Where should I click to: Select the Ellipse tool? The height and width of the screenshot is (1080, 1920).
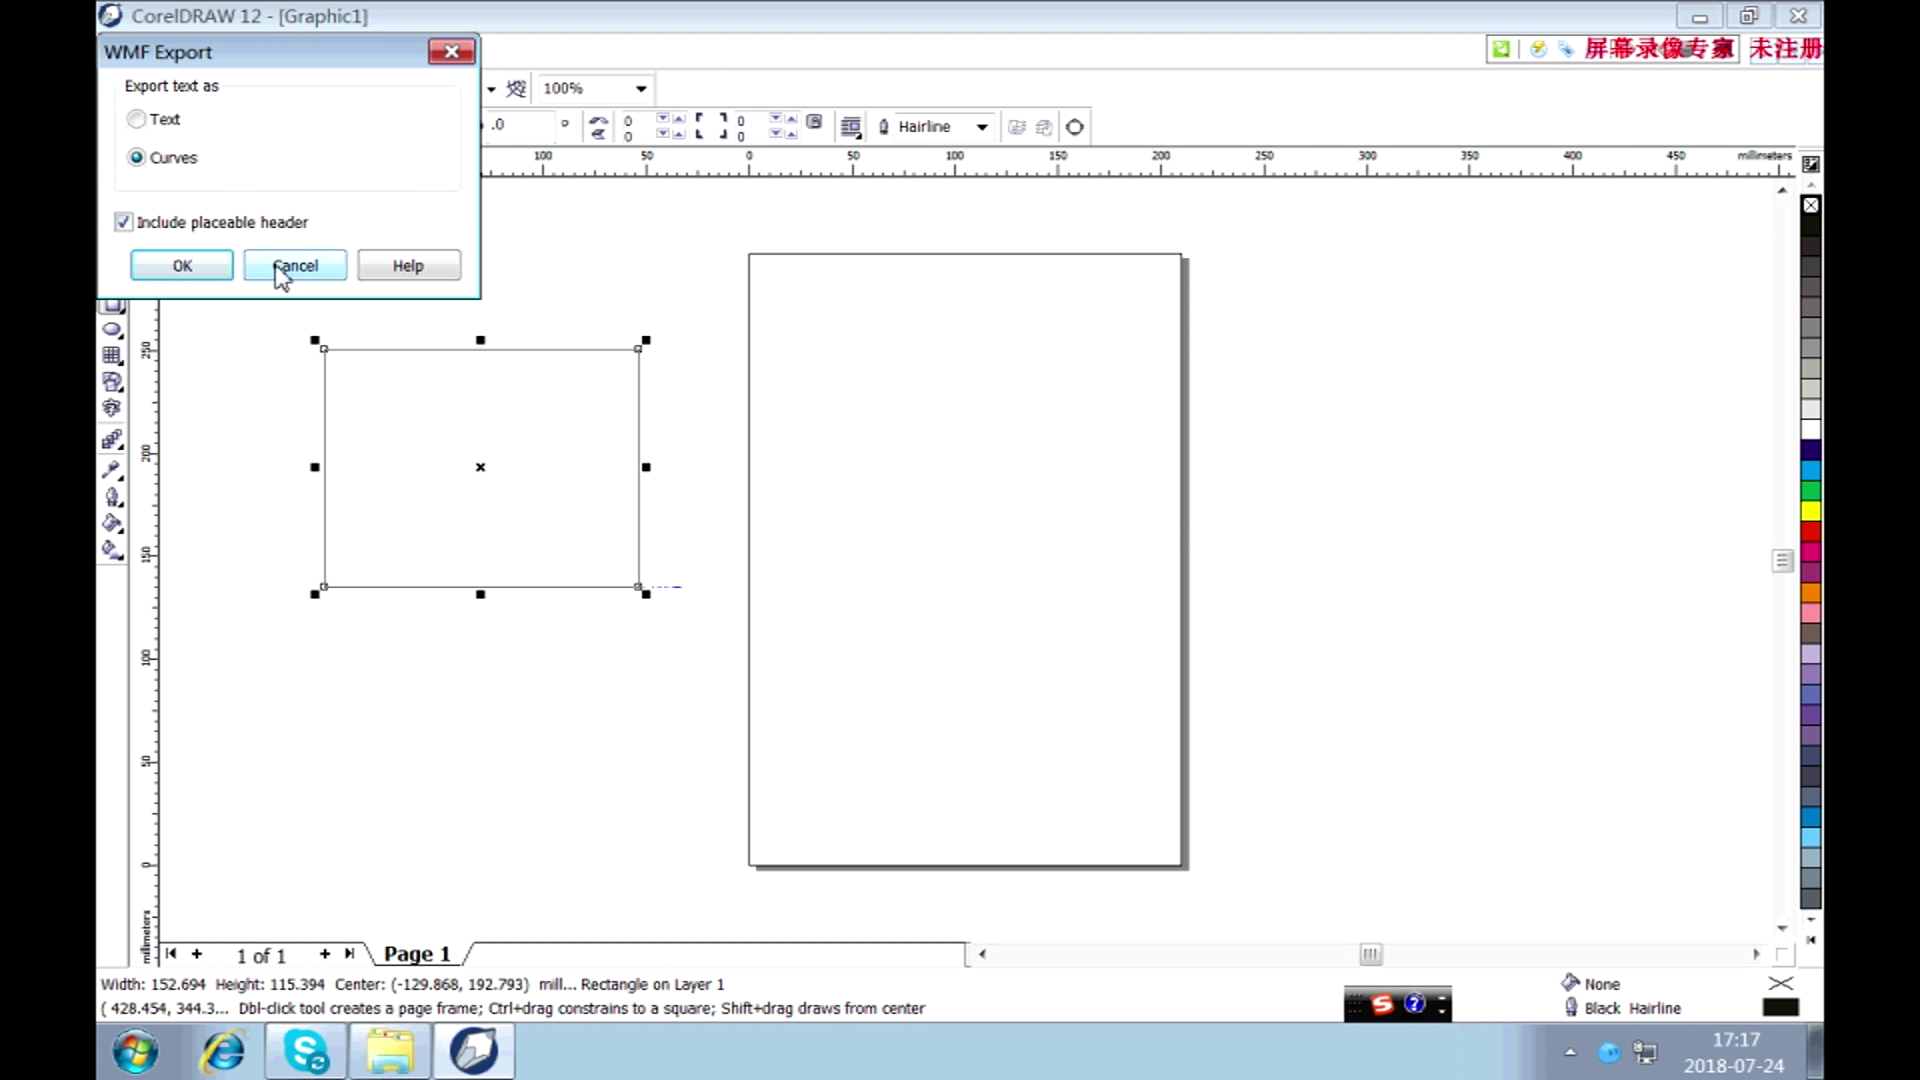(112, 330)
